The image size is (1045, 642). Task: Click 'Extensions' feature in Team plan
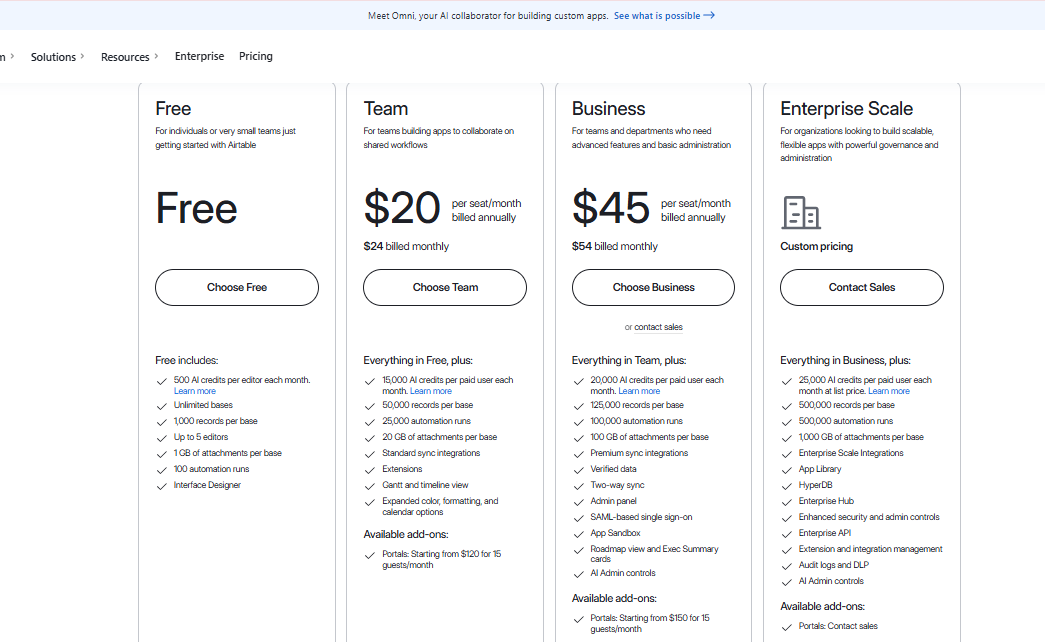[x=402, y=469]
